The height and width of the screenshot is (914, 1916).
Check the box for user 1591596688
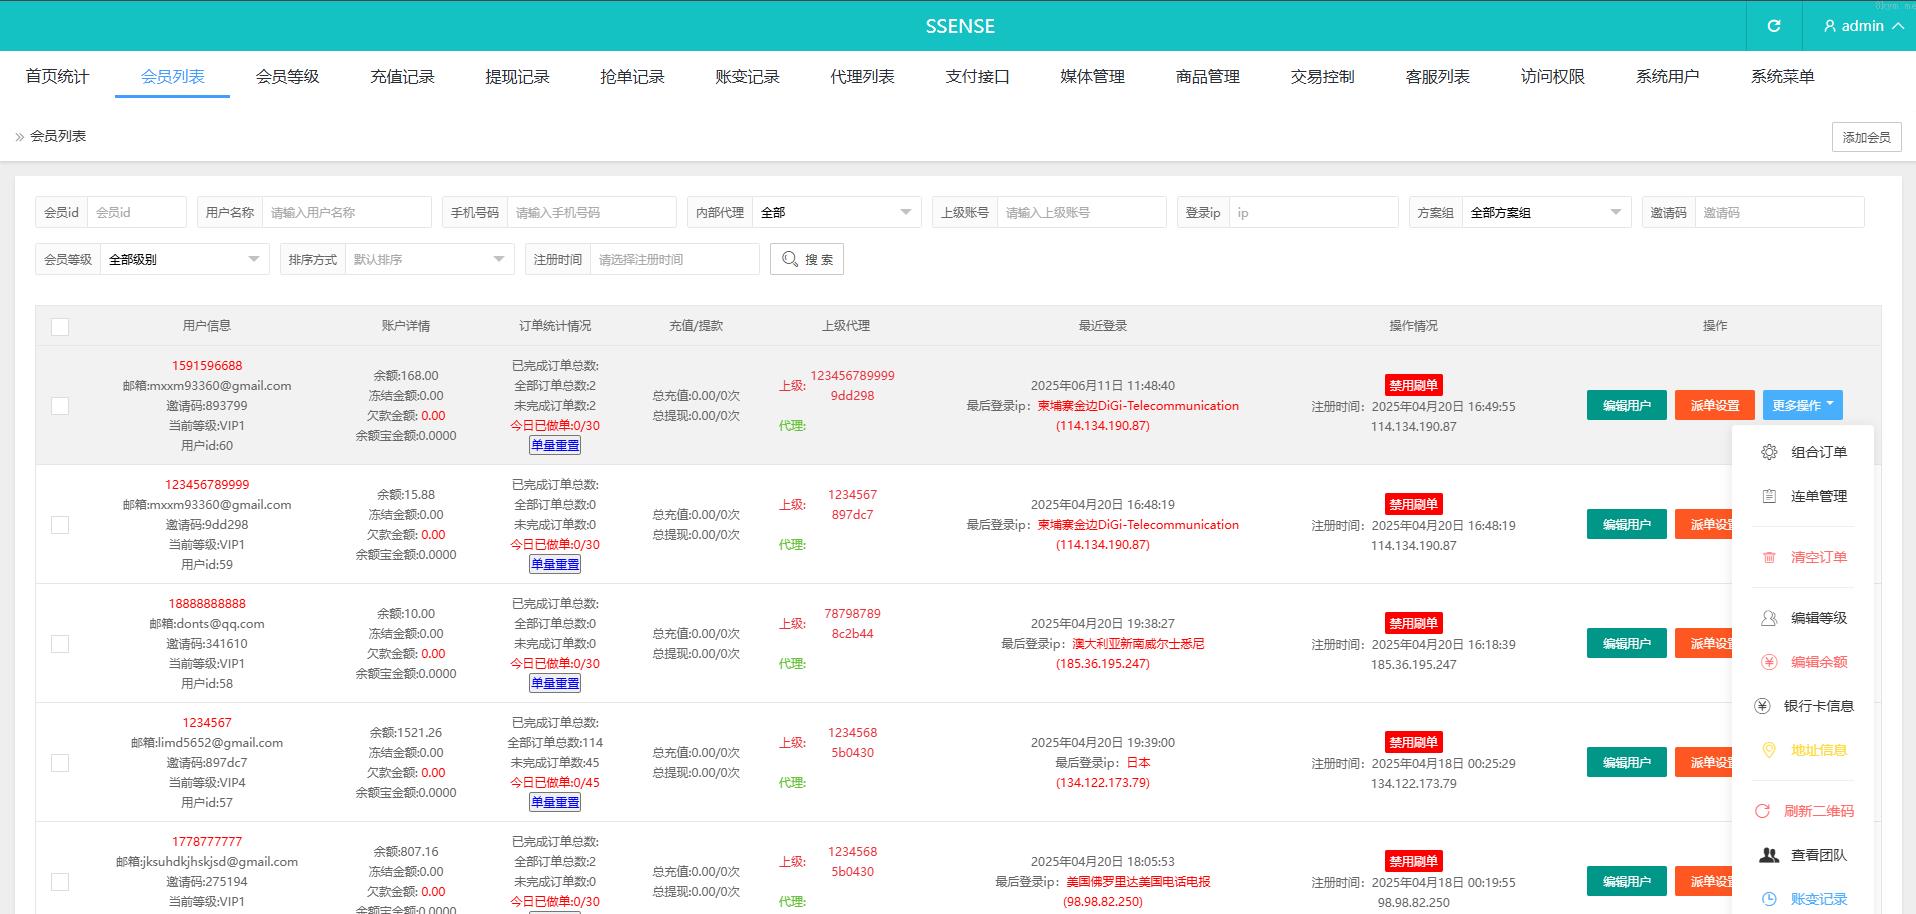coord(60,406)
